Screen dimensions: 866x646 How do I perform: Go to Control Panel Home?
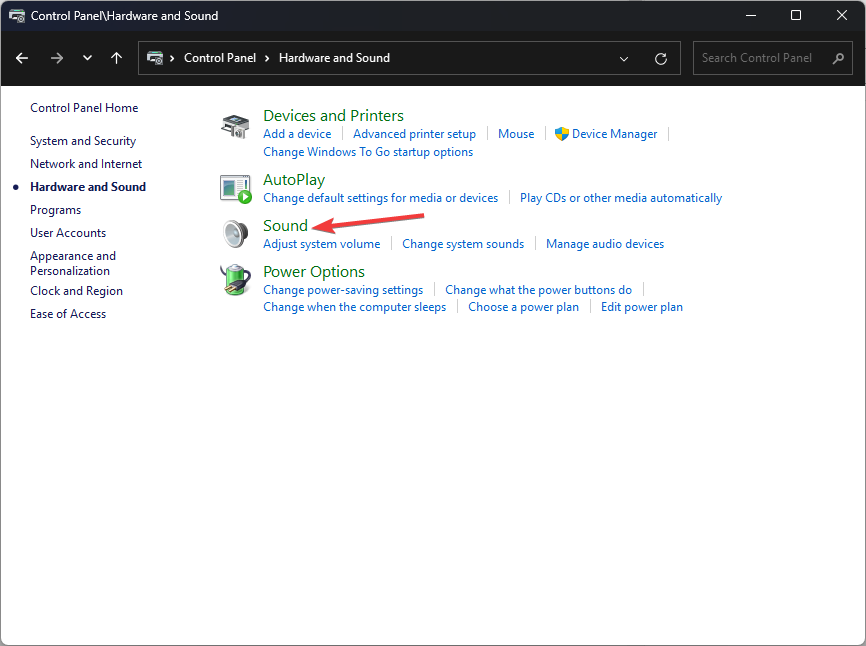84,108
